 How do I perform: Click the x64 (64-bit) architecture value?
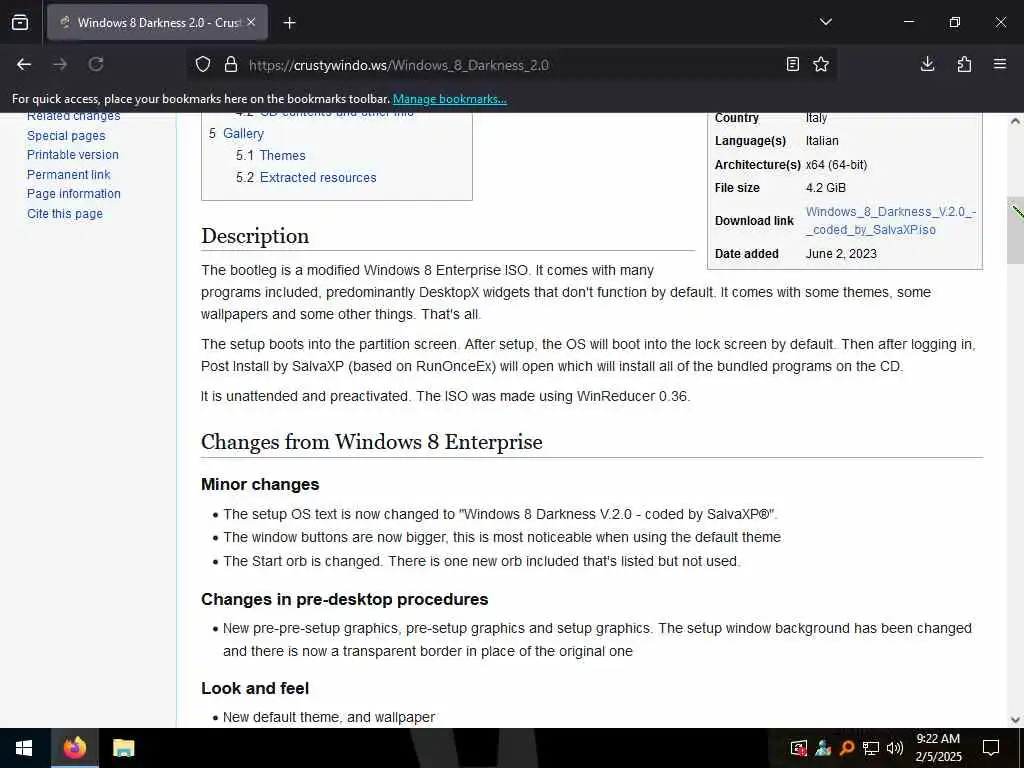pyautogui.click(x=836, y=165)
